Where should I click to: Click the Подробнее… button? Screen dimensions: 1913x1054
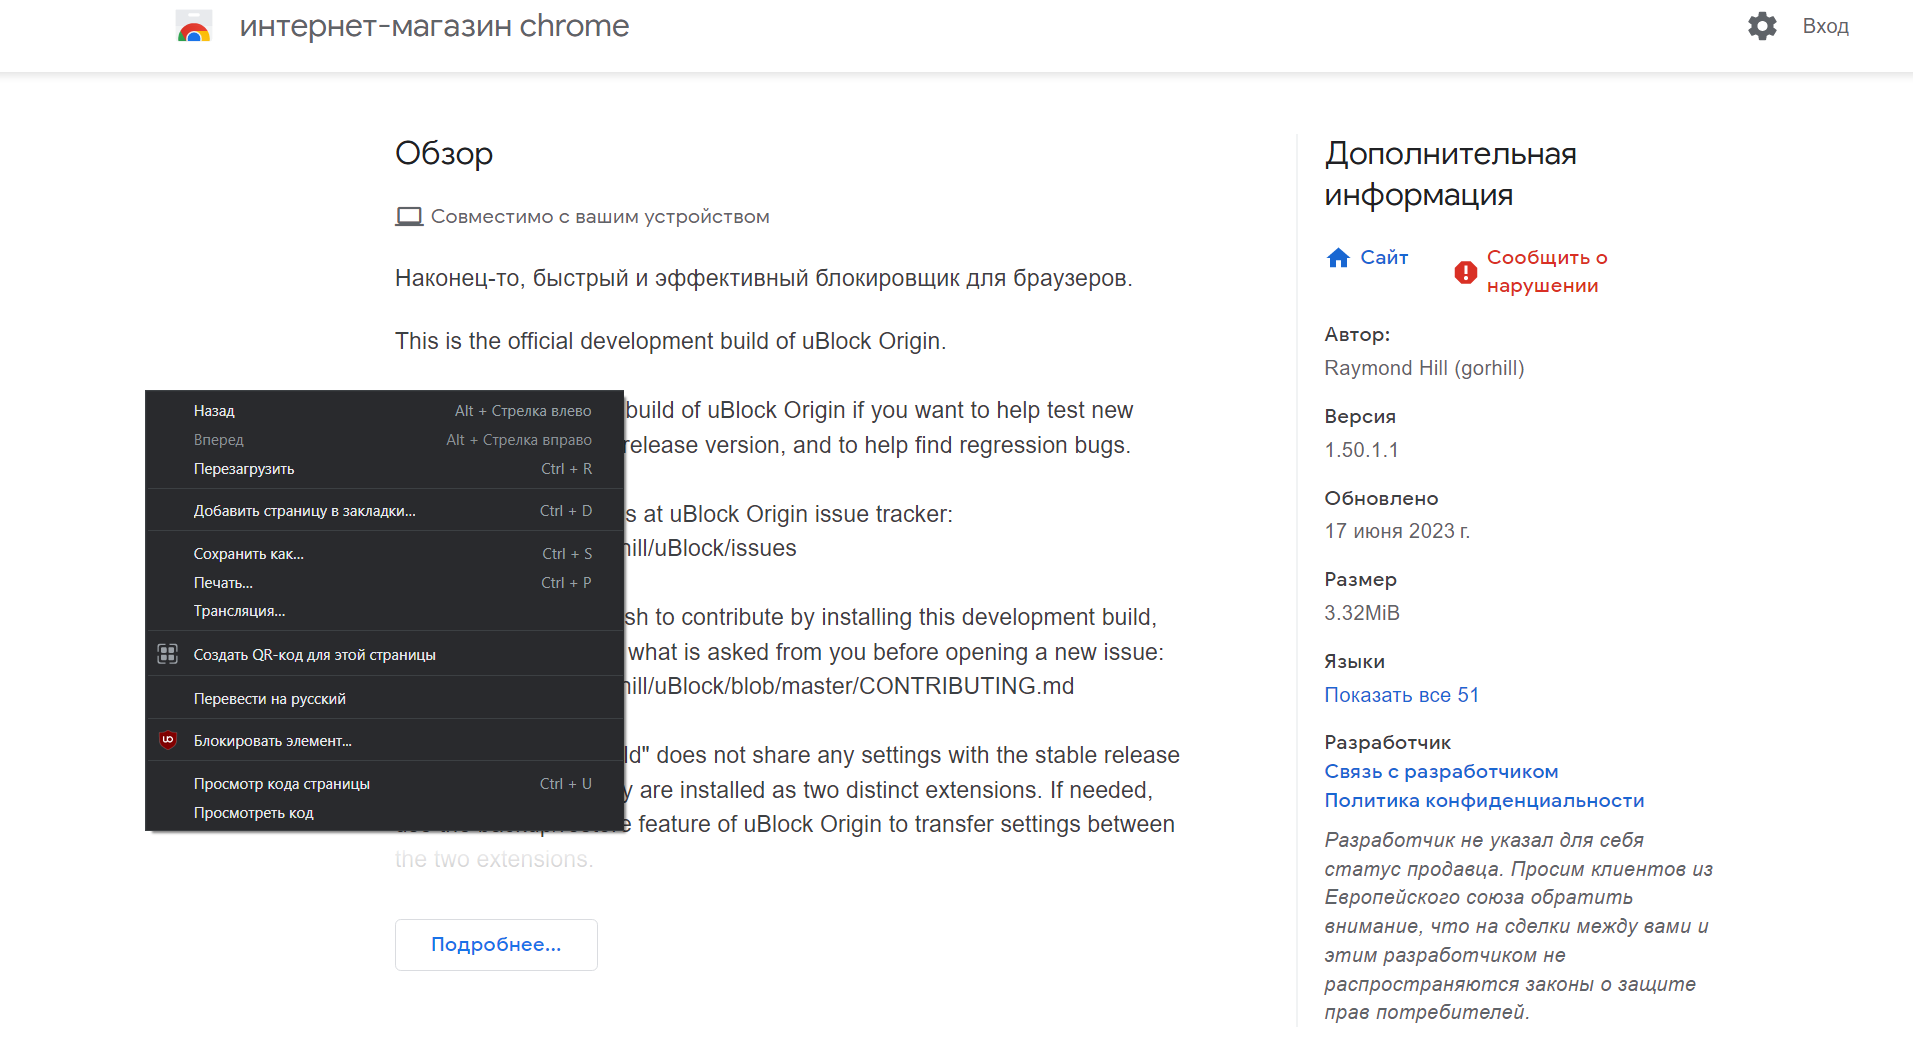[496, 945]
